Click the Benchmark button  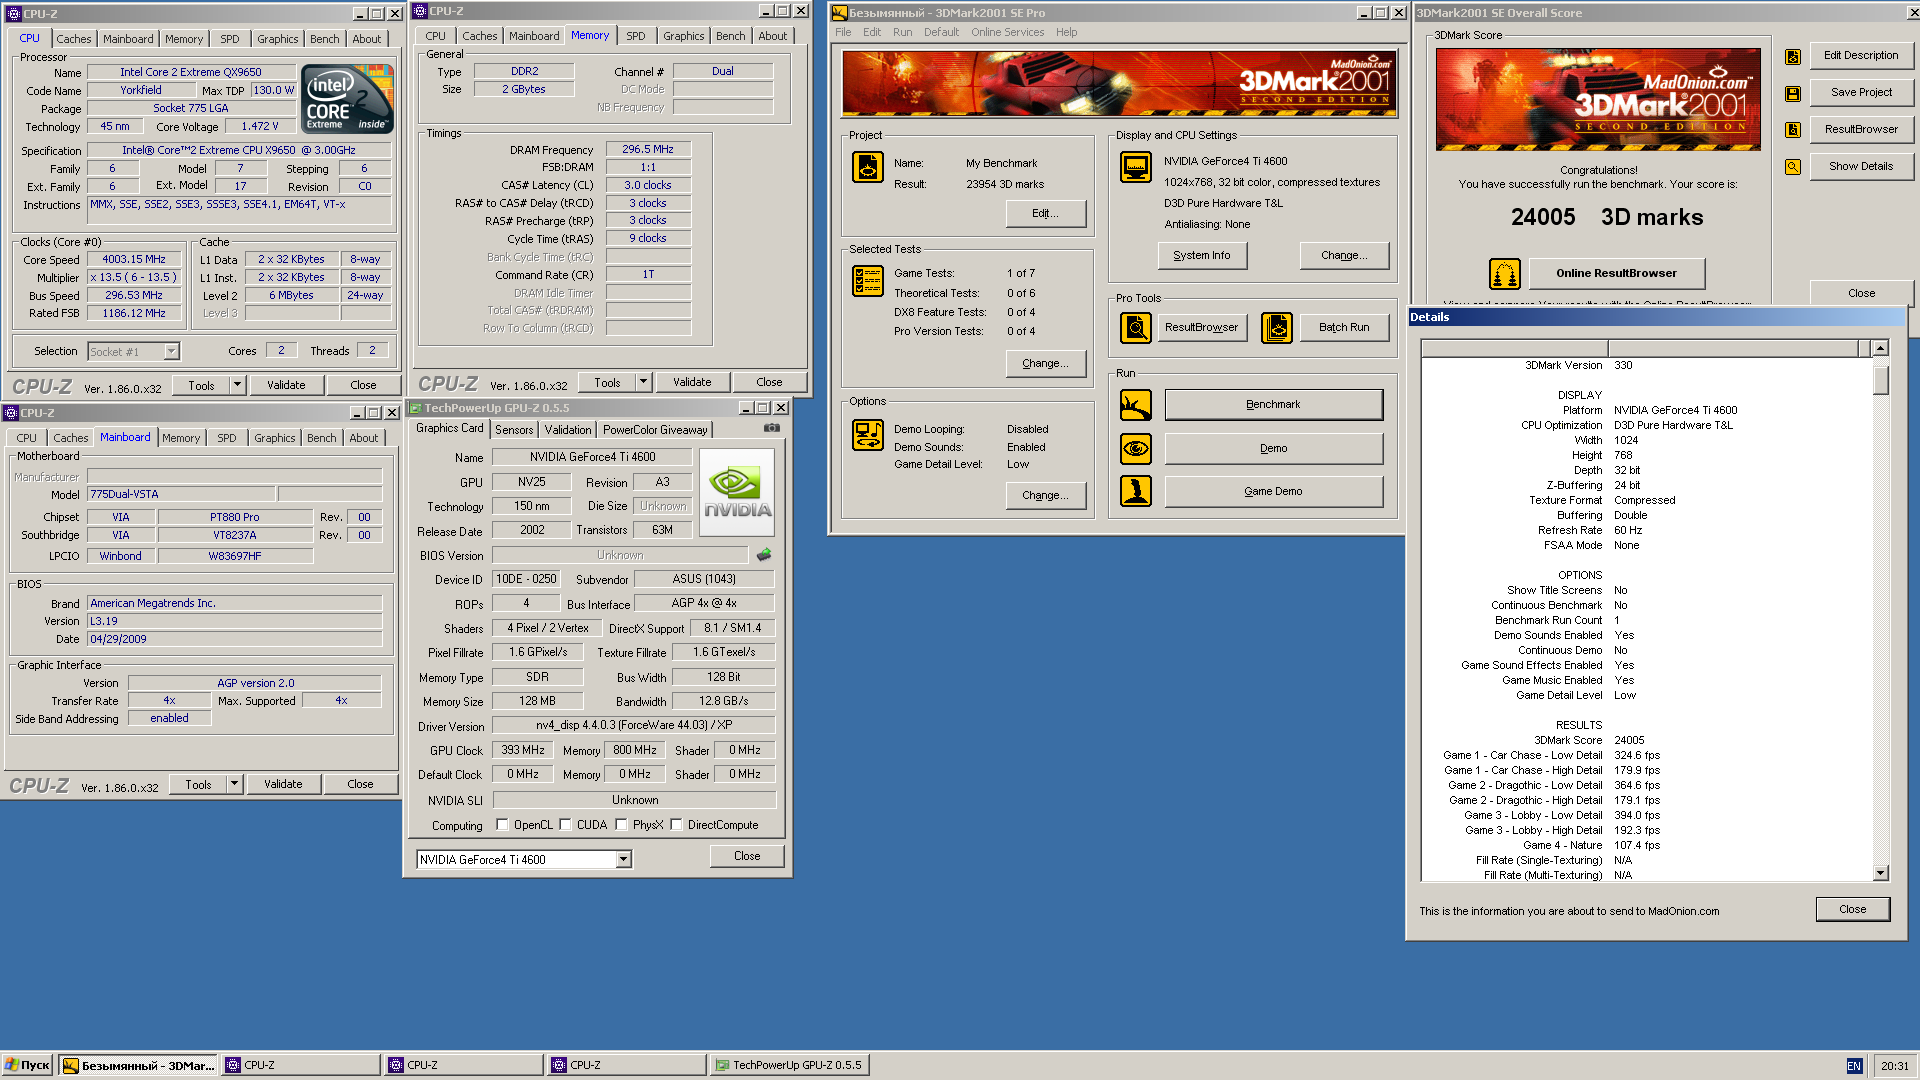point(1273,405)
